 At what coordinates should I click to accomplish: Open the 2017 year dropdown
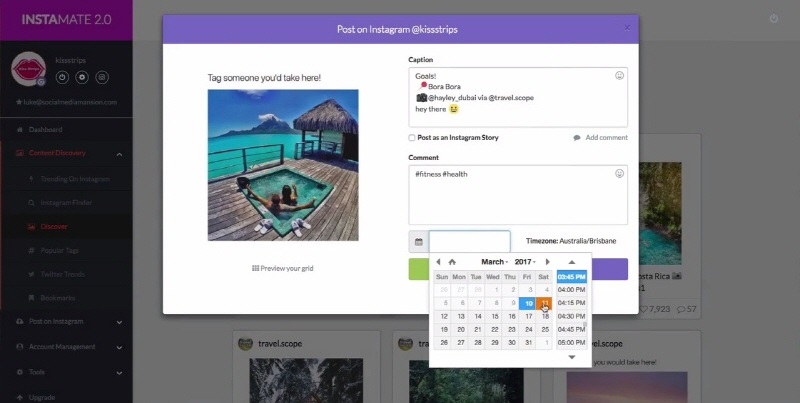tap(525, 262)
